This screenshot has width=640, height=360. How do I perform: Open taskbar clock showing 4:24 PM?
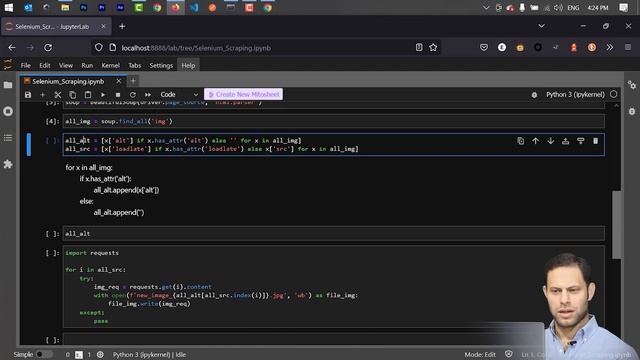coord(598,8)
